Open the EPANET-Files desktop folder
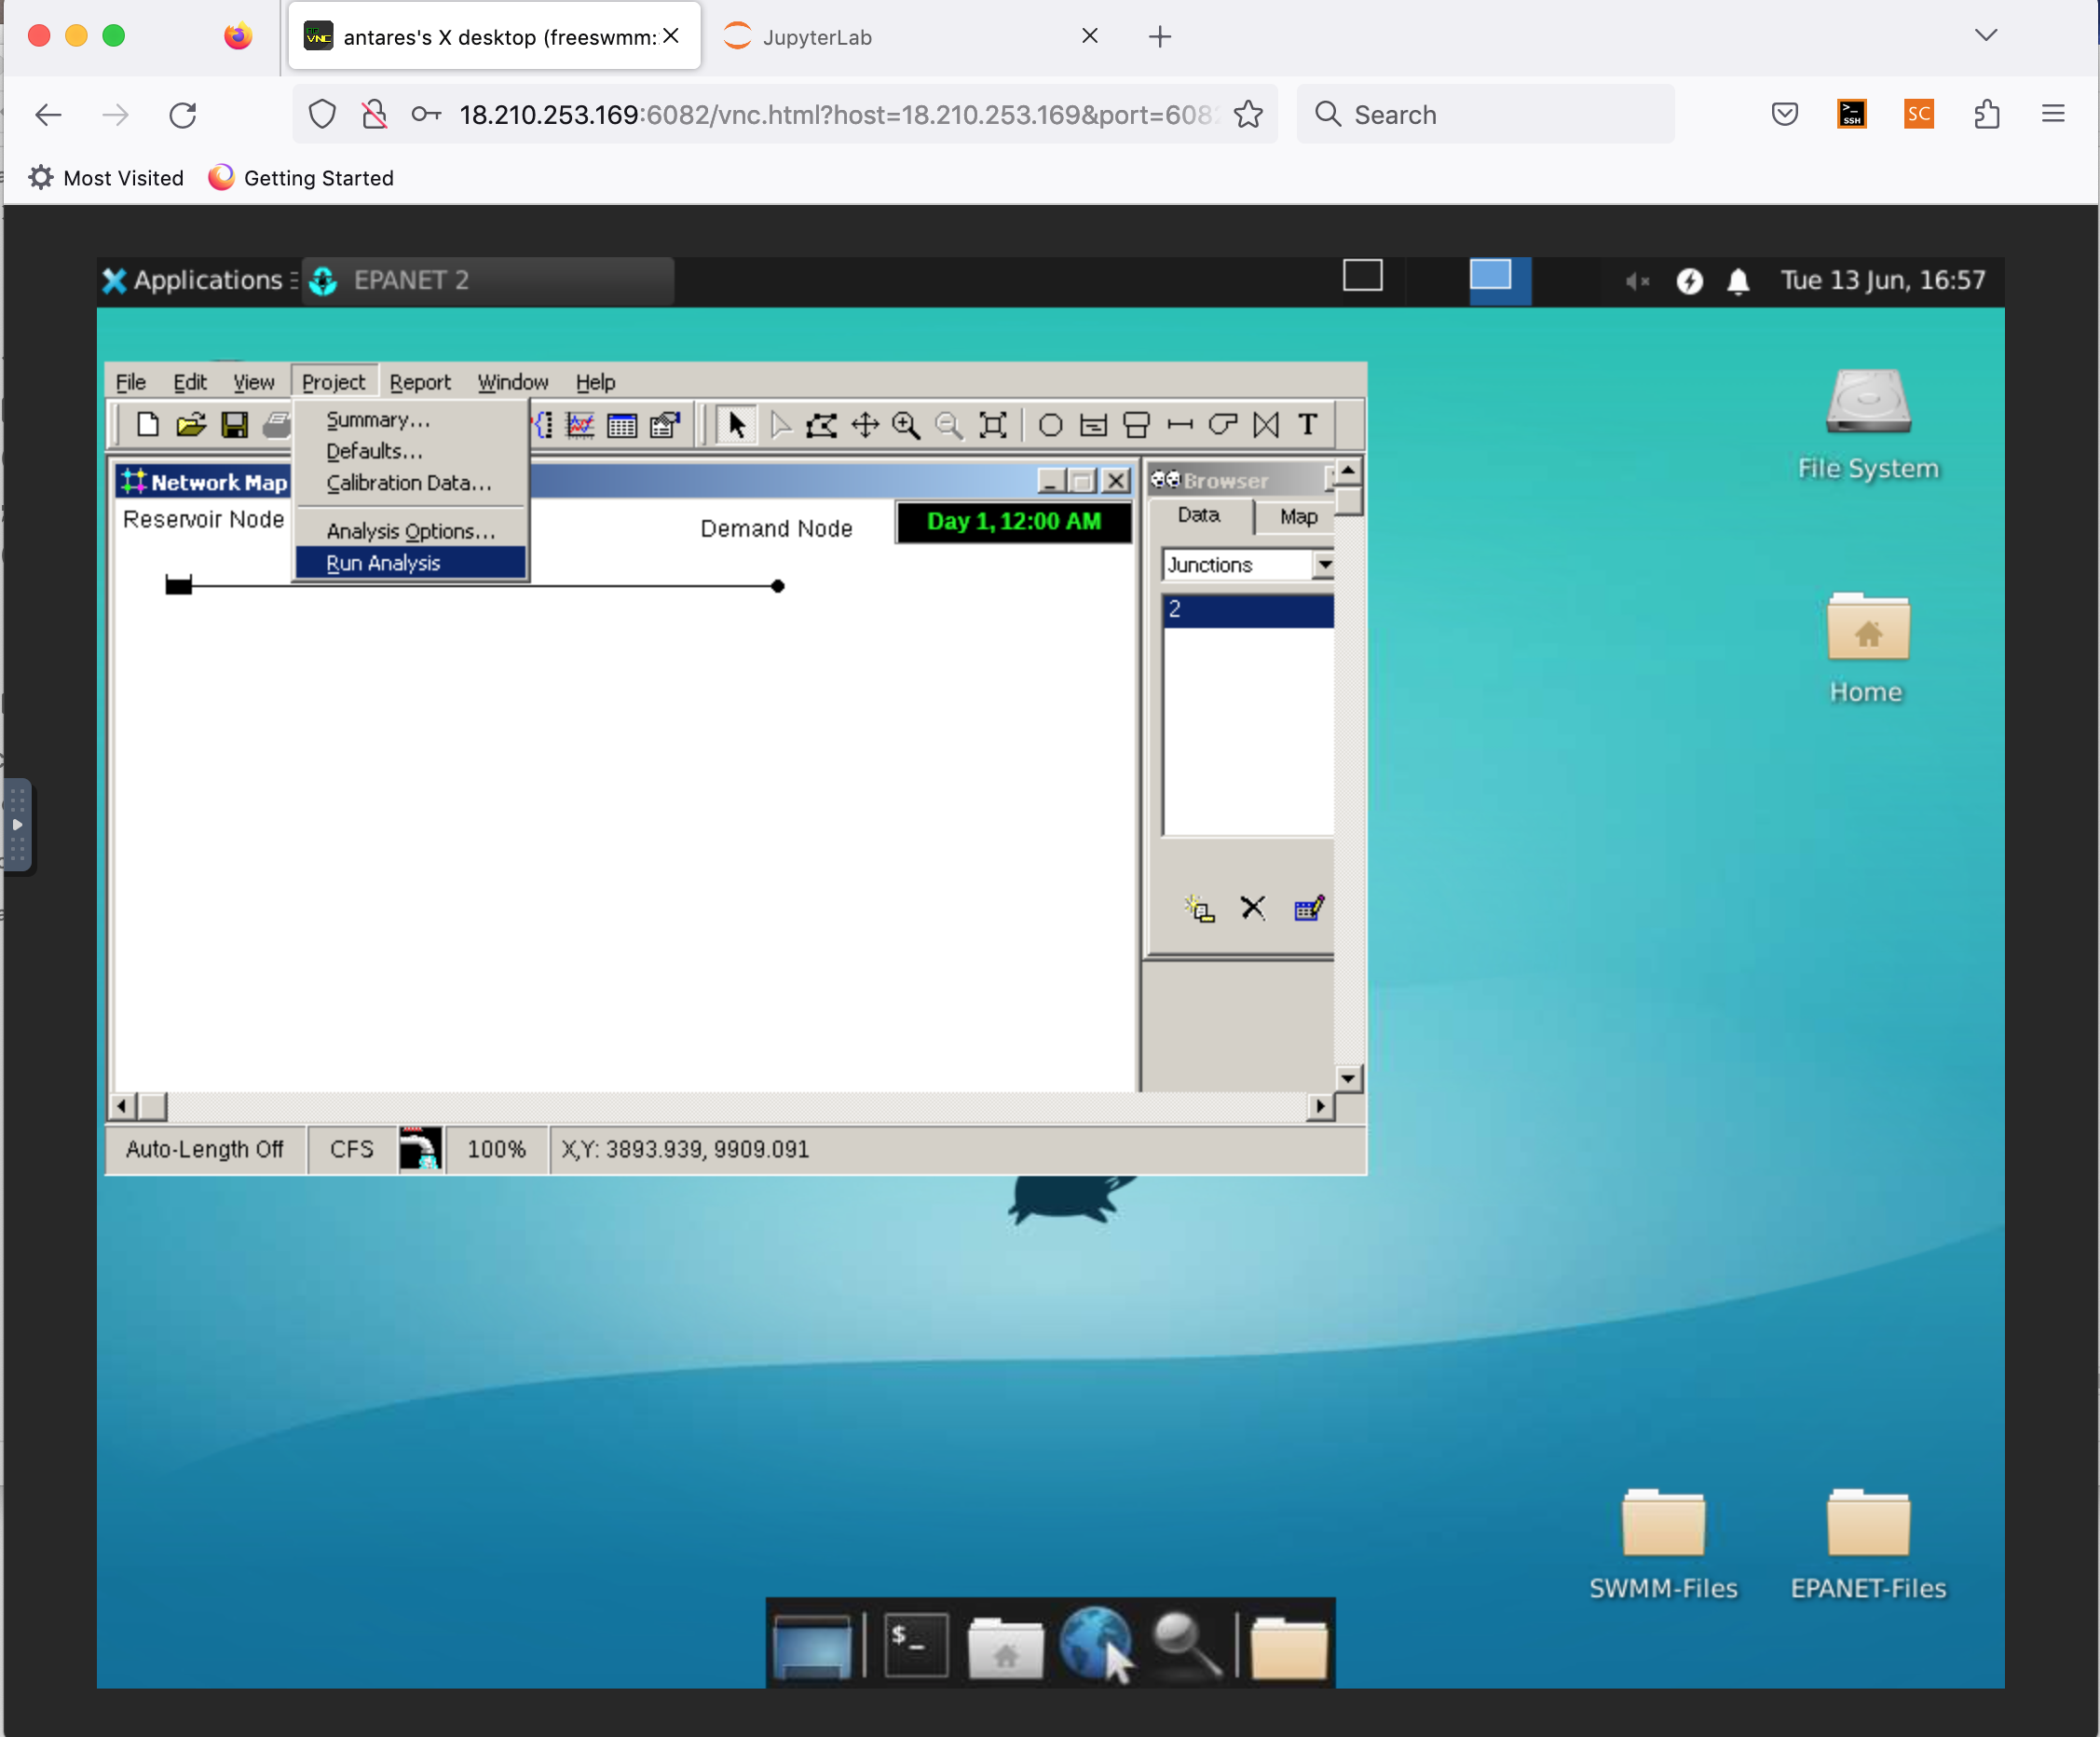The image size is (2100, 1737). [x=1868, y=1545]
